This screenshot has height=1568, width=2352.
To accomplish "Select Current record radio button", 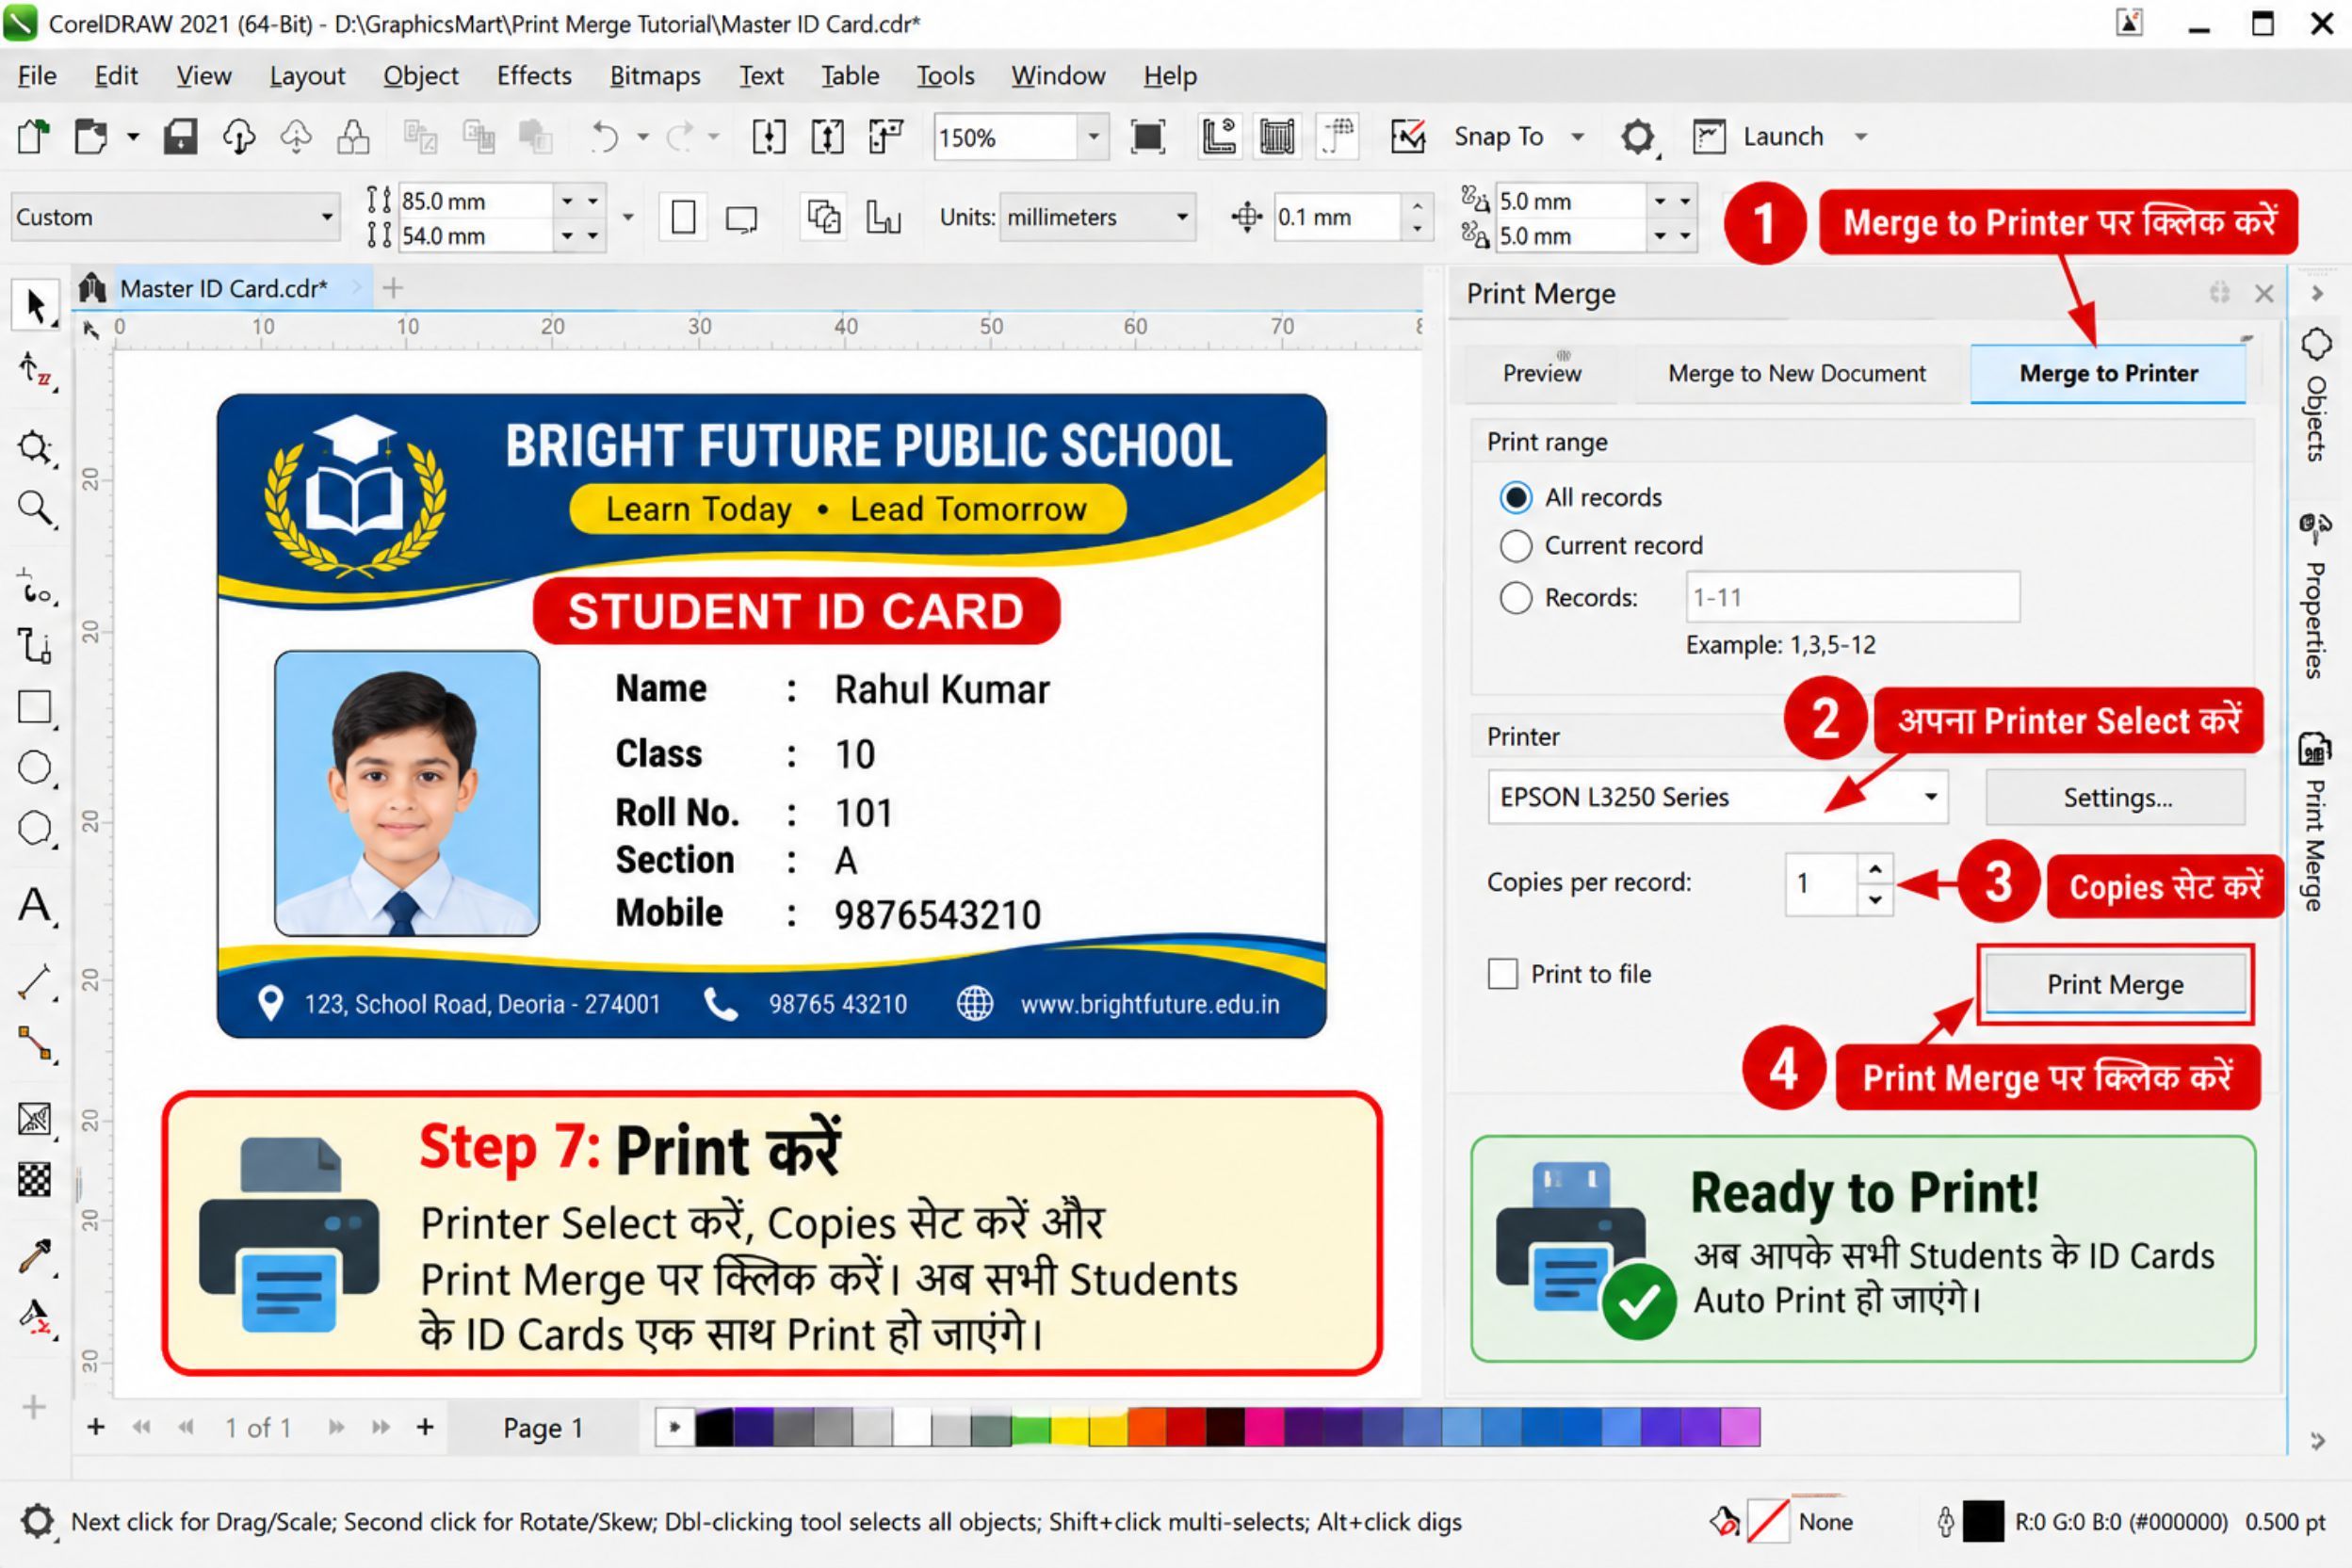I will coord(1516,545).
